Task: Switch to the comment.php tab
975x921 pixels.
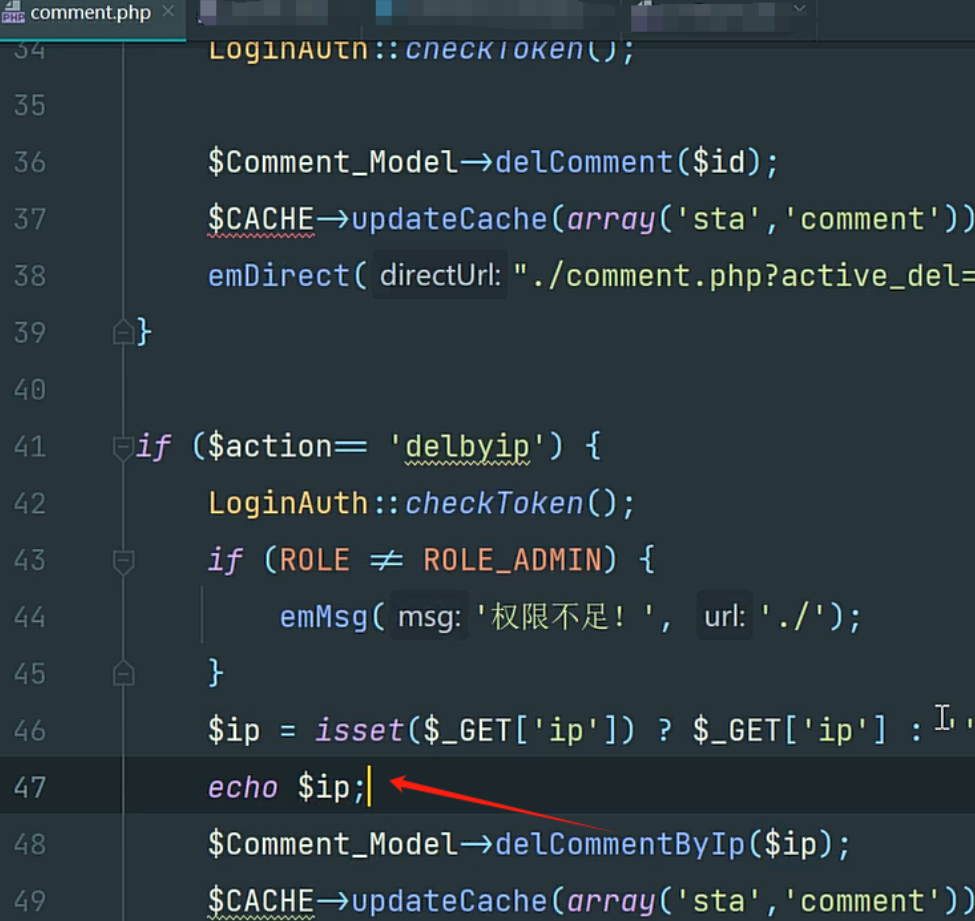Action: pos(90,13)
